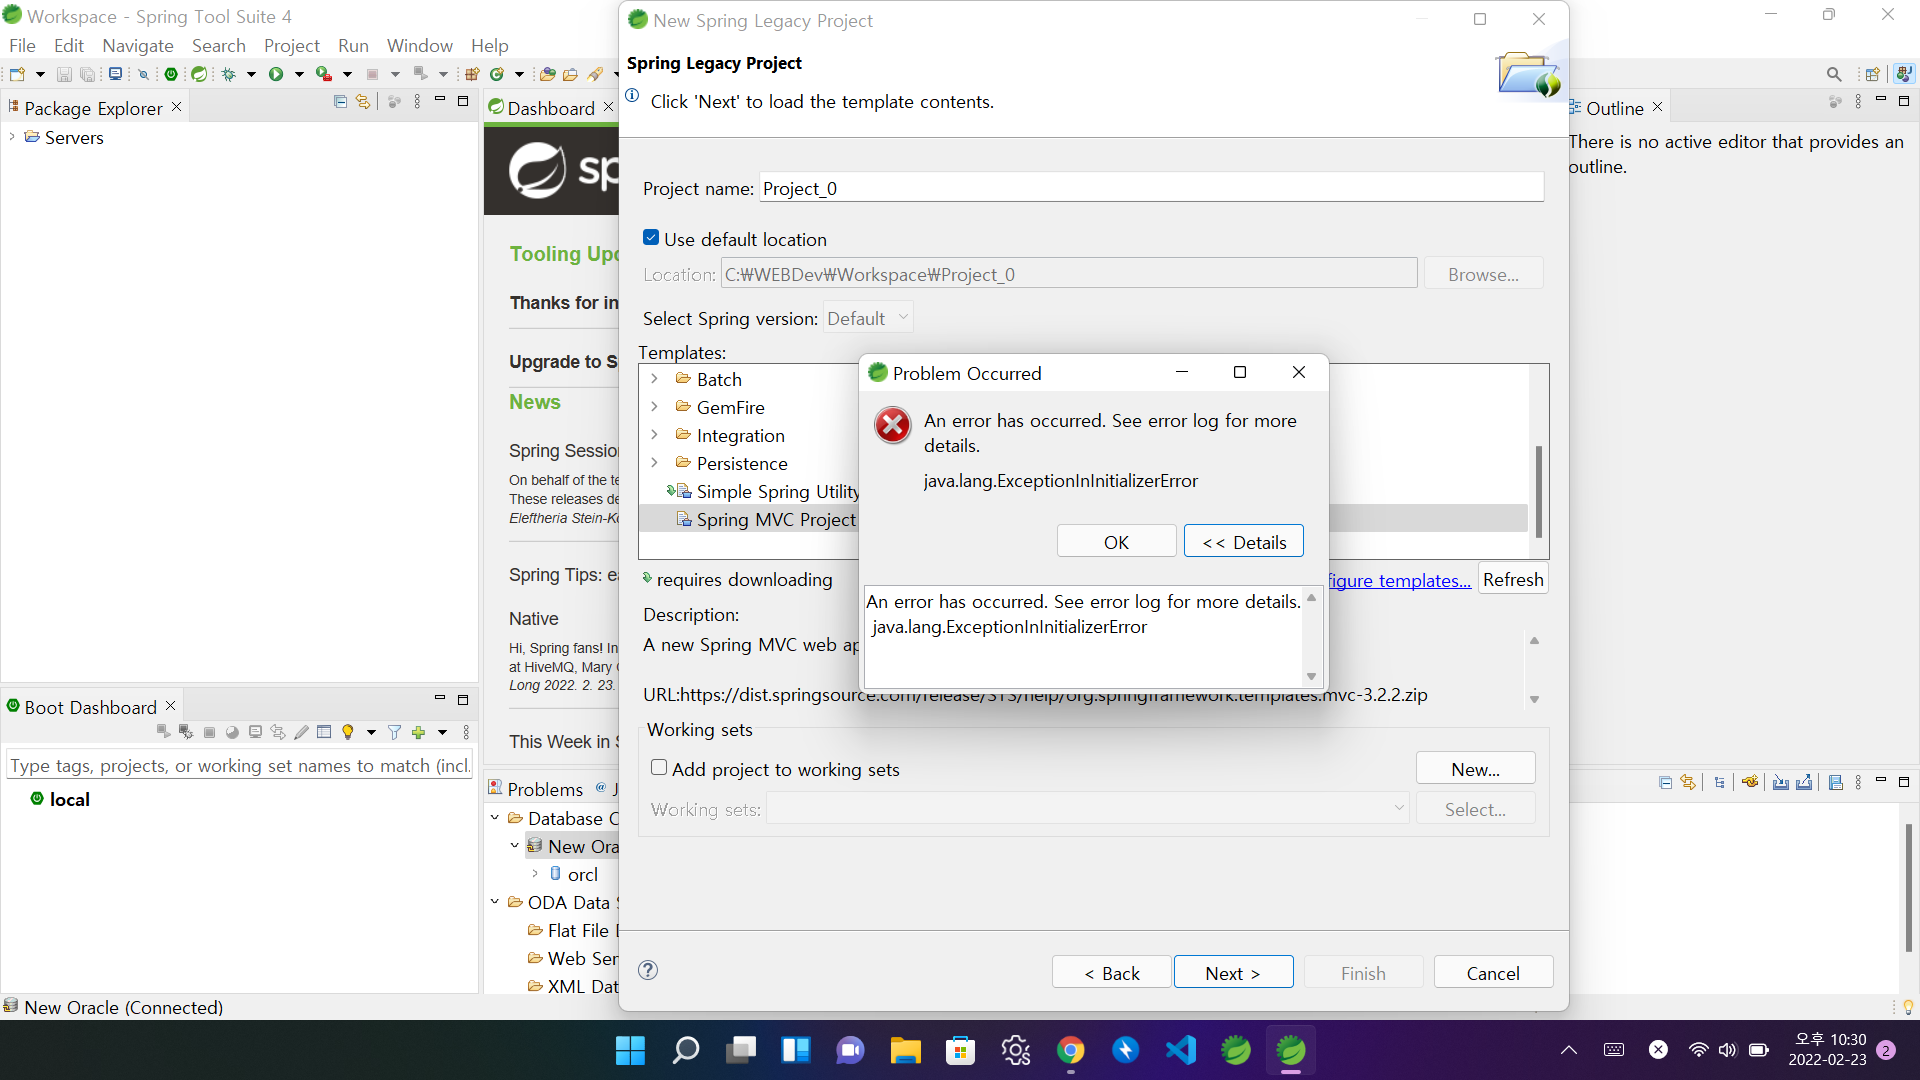
Task: Click the Debug bug toolbar icon
Action: coord(229,74)
